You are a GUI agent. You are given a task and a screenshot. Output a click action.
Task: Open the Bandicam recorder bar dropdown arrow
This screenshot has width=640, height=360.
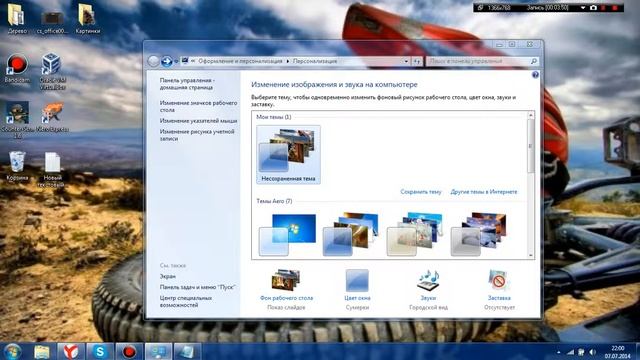click(x=583, y=7)
